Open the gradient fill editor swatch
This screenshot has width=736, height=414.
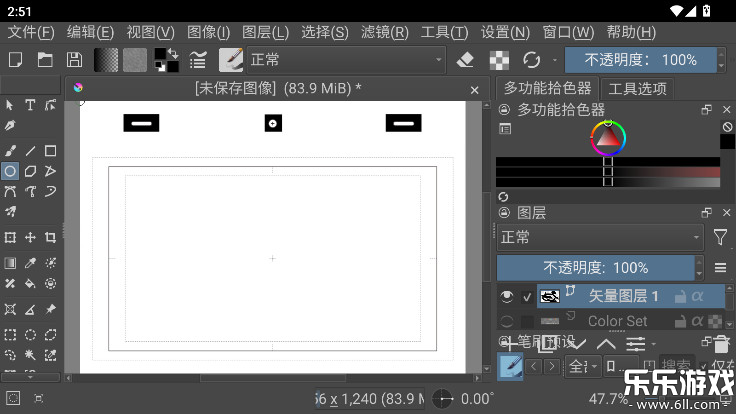coord(105,60)
